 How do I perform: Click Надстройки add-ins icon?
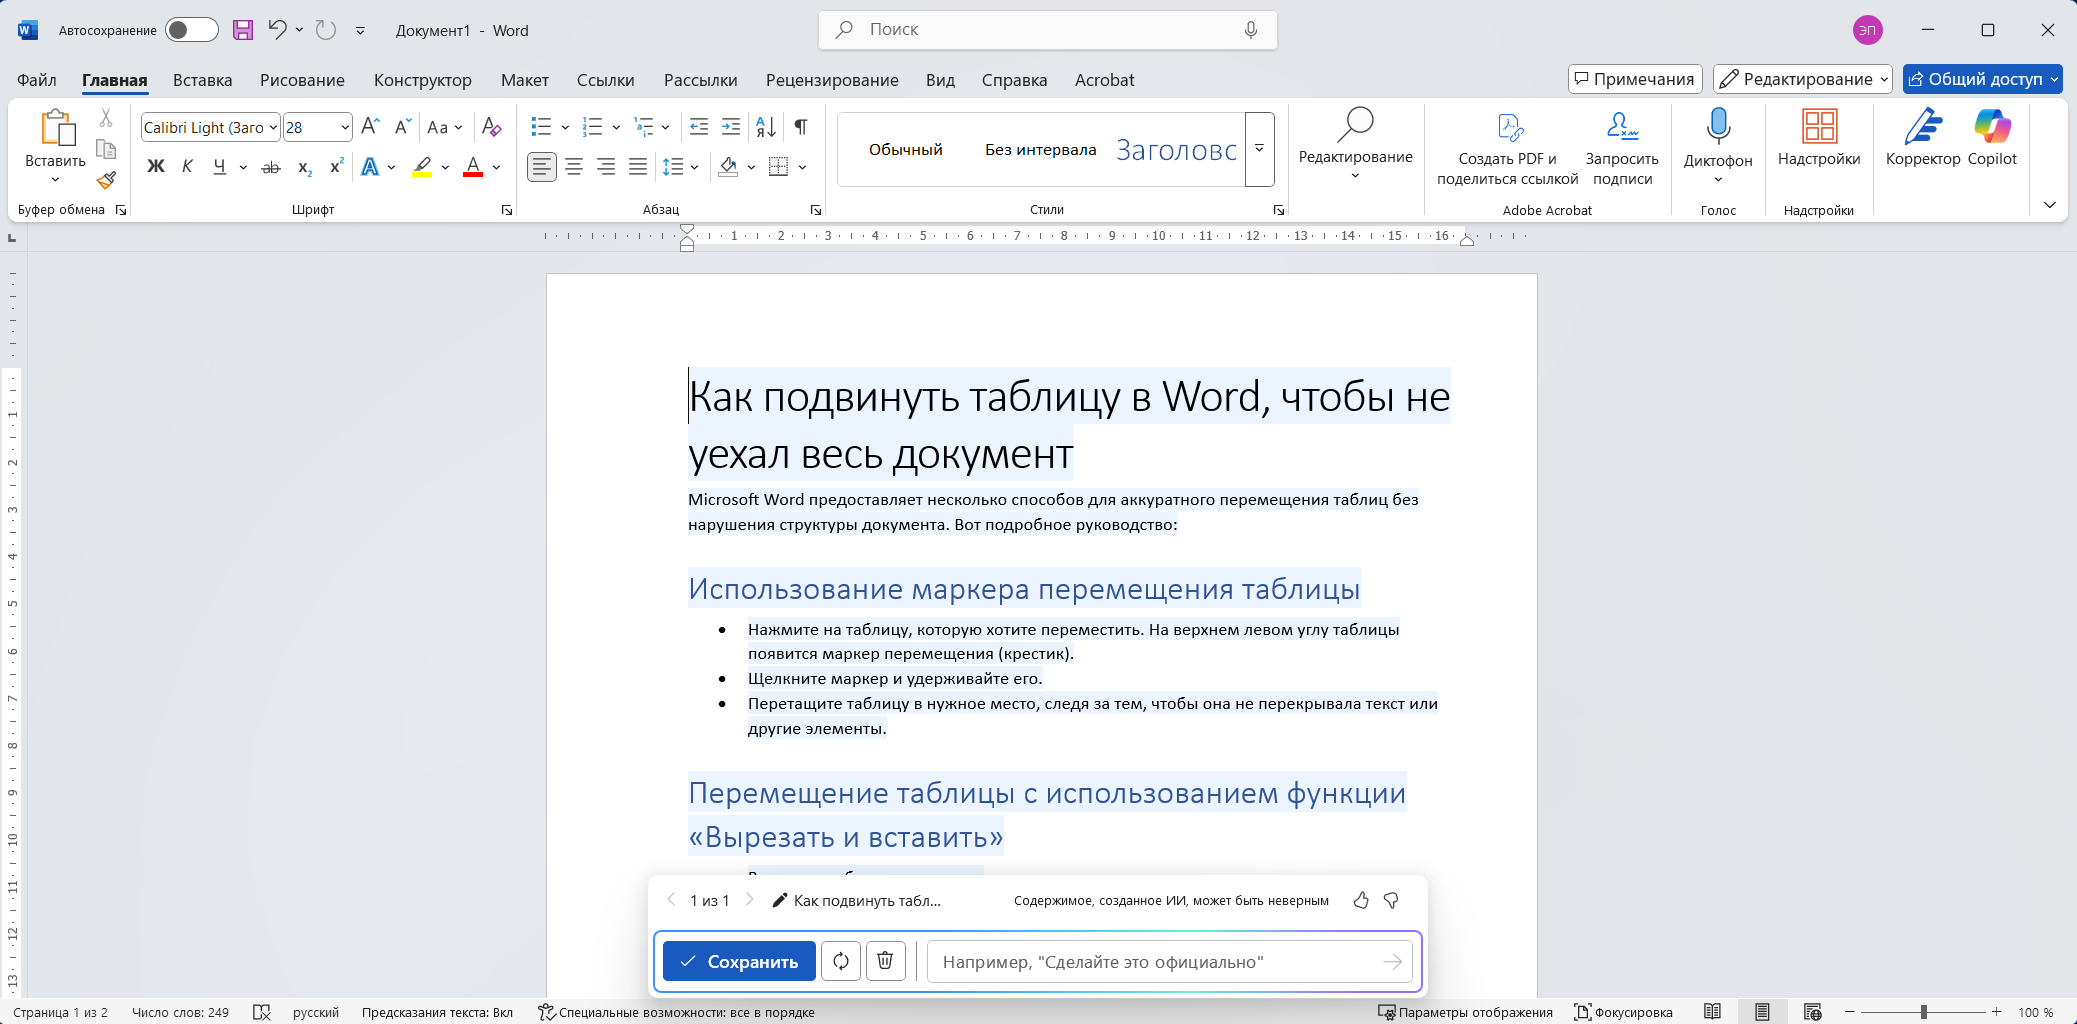tap(1819, 138)
